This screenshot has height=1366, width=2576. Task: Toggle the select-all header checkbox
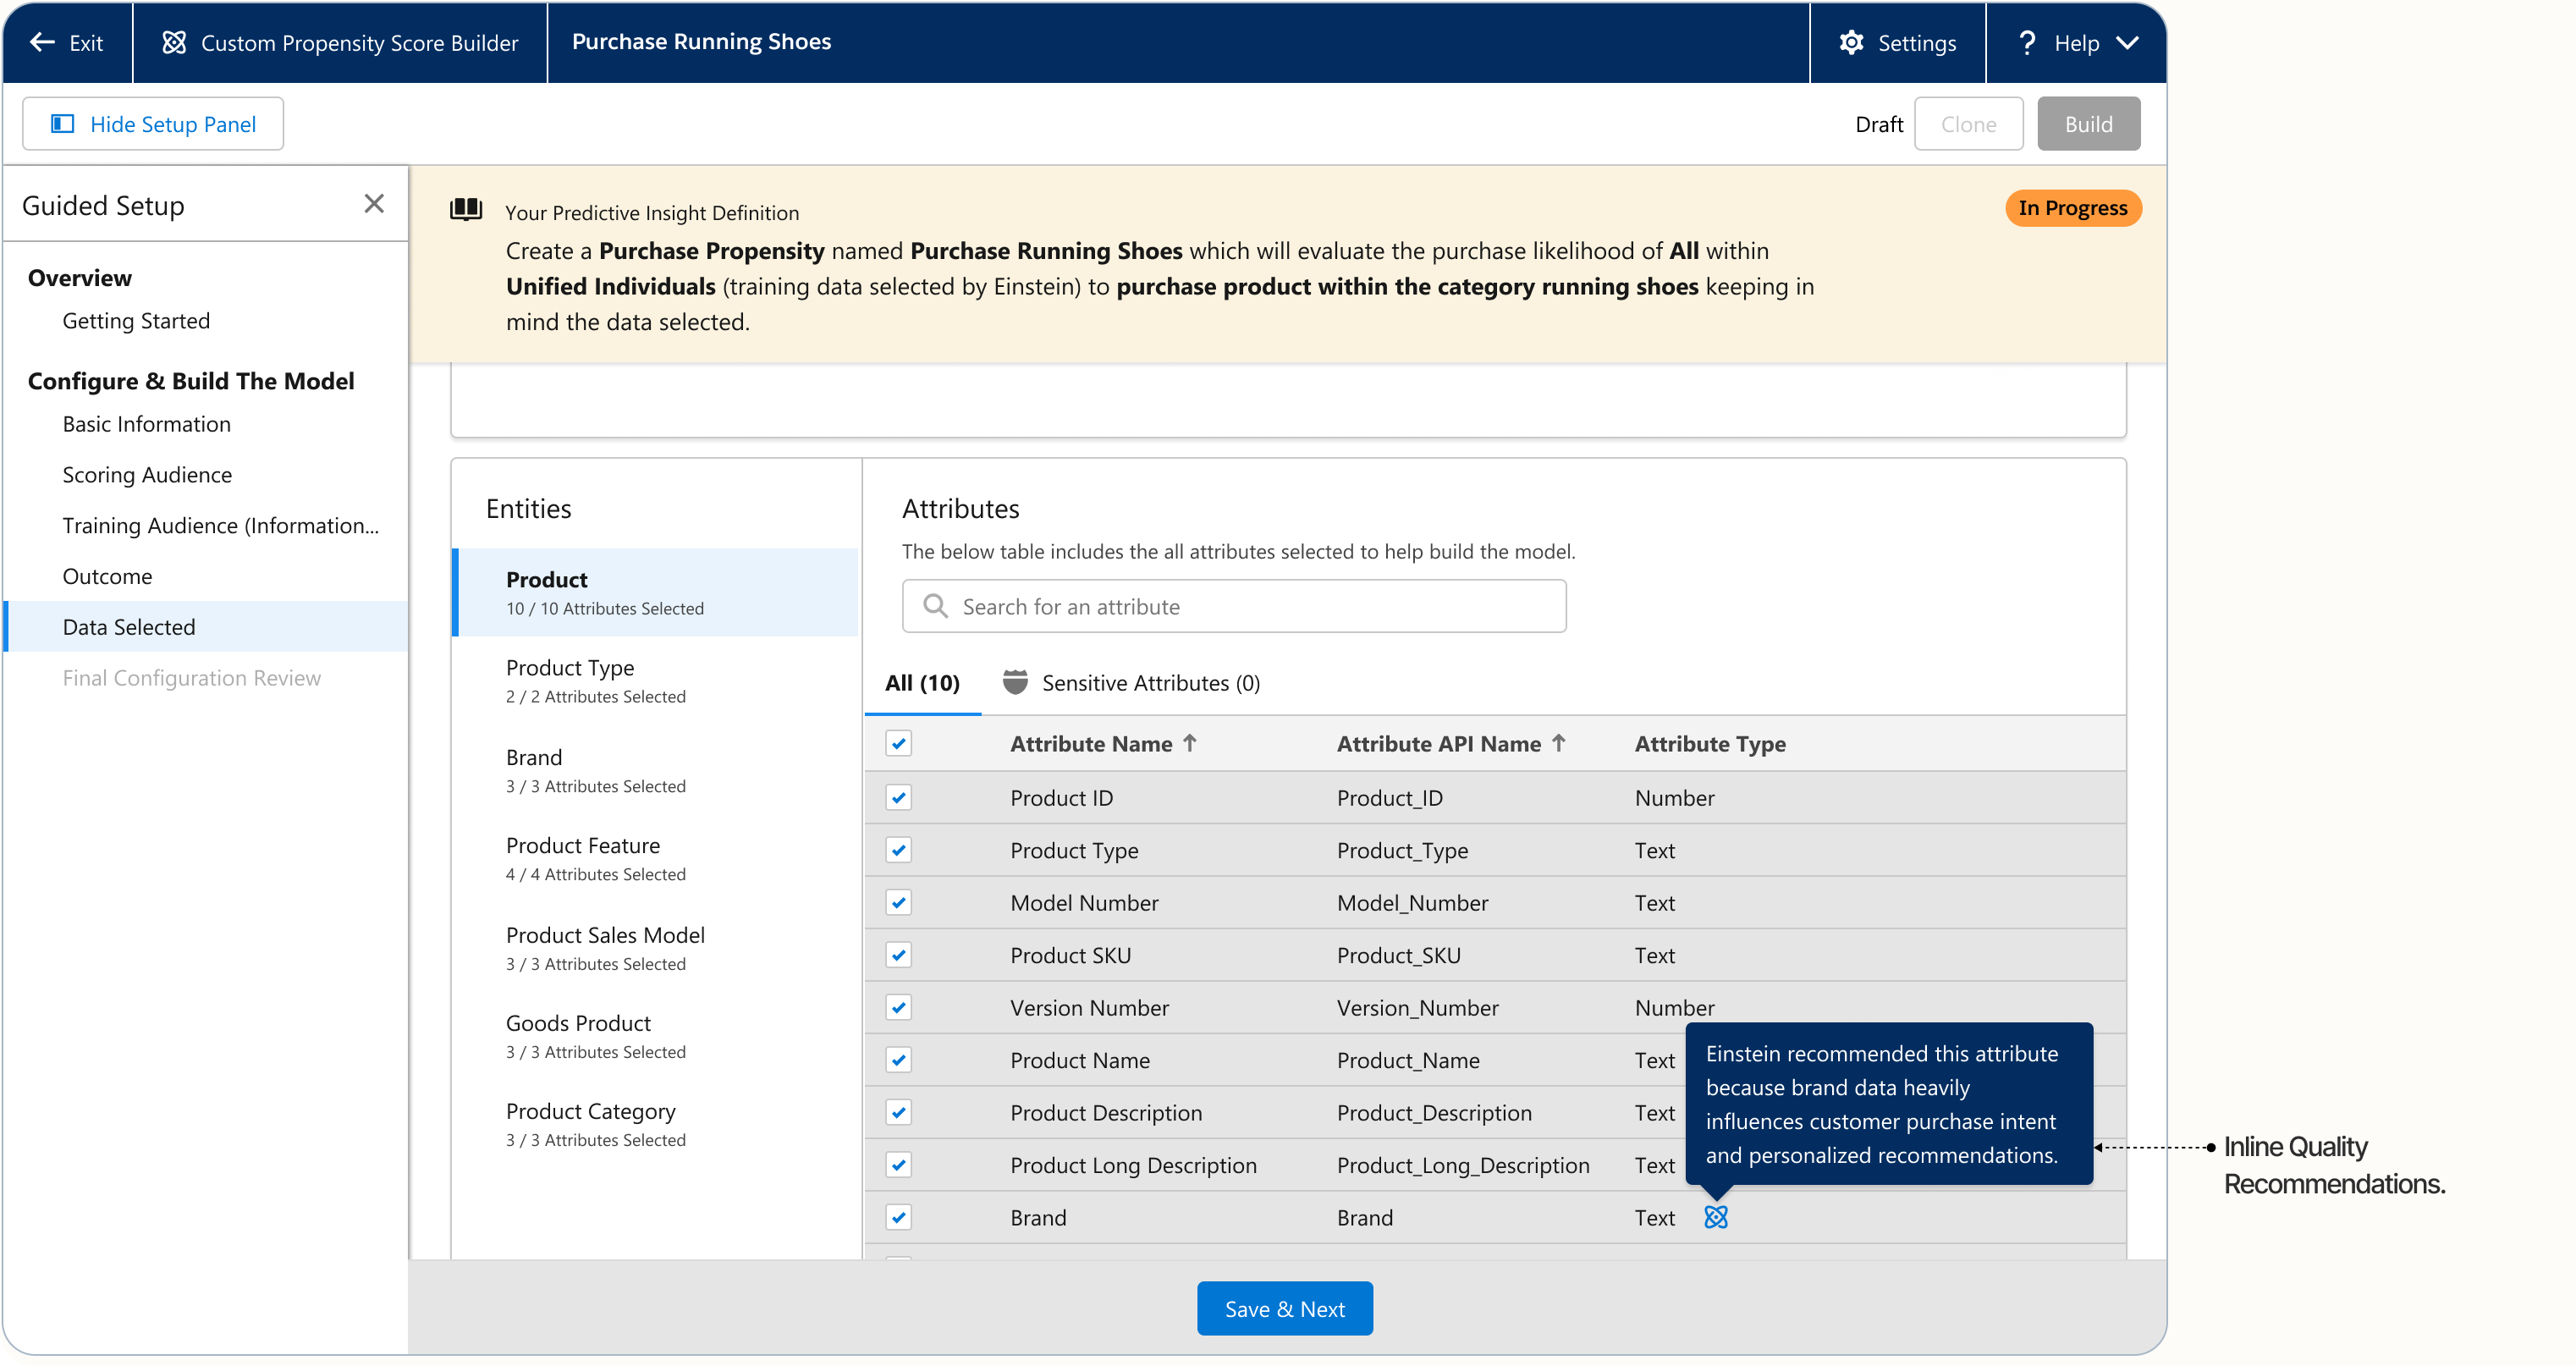[898, 744]
